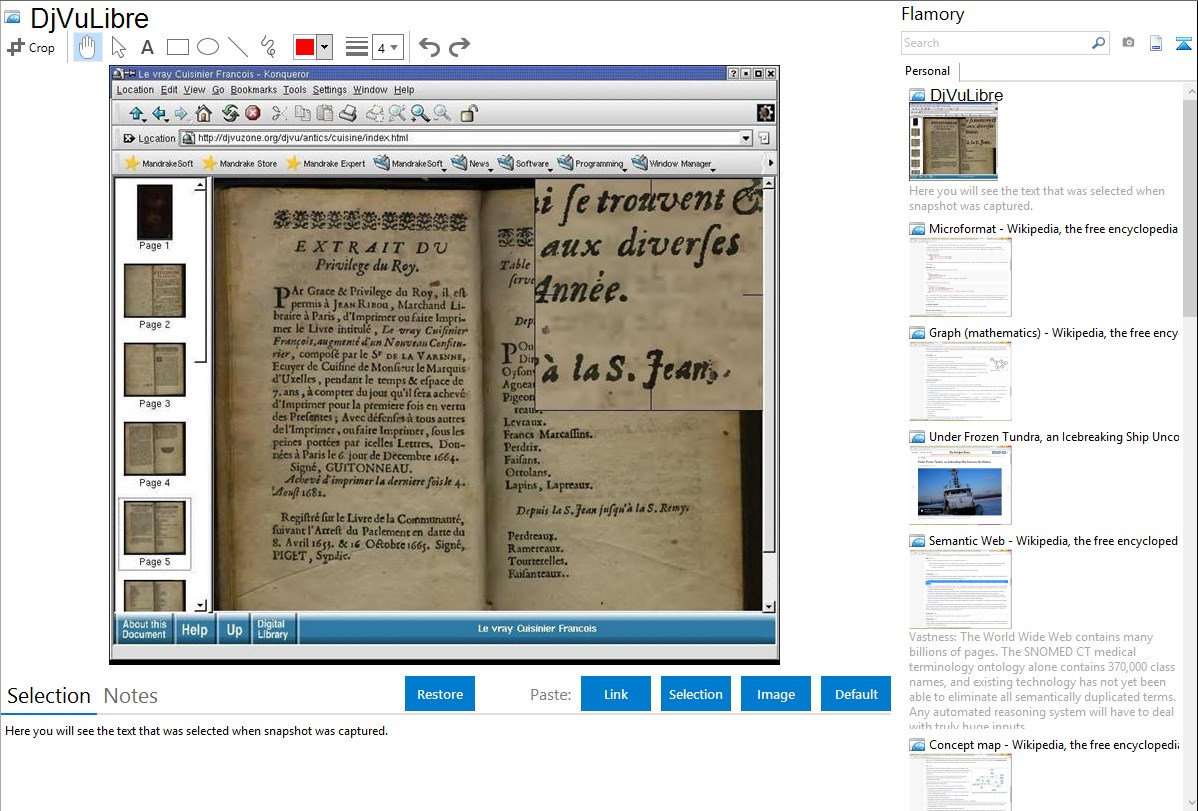Switch to the Selection tab

pos(49,696)
